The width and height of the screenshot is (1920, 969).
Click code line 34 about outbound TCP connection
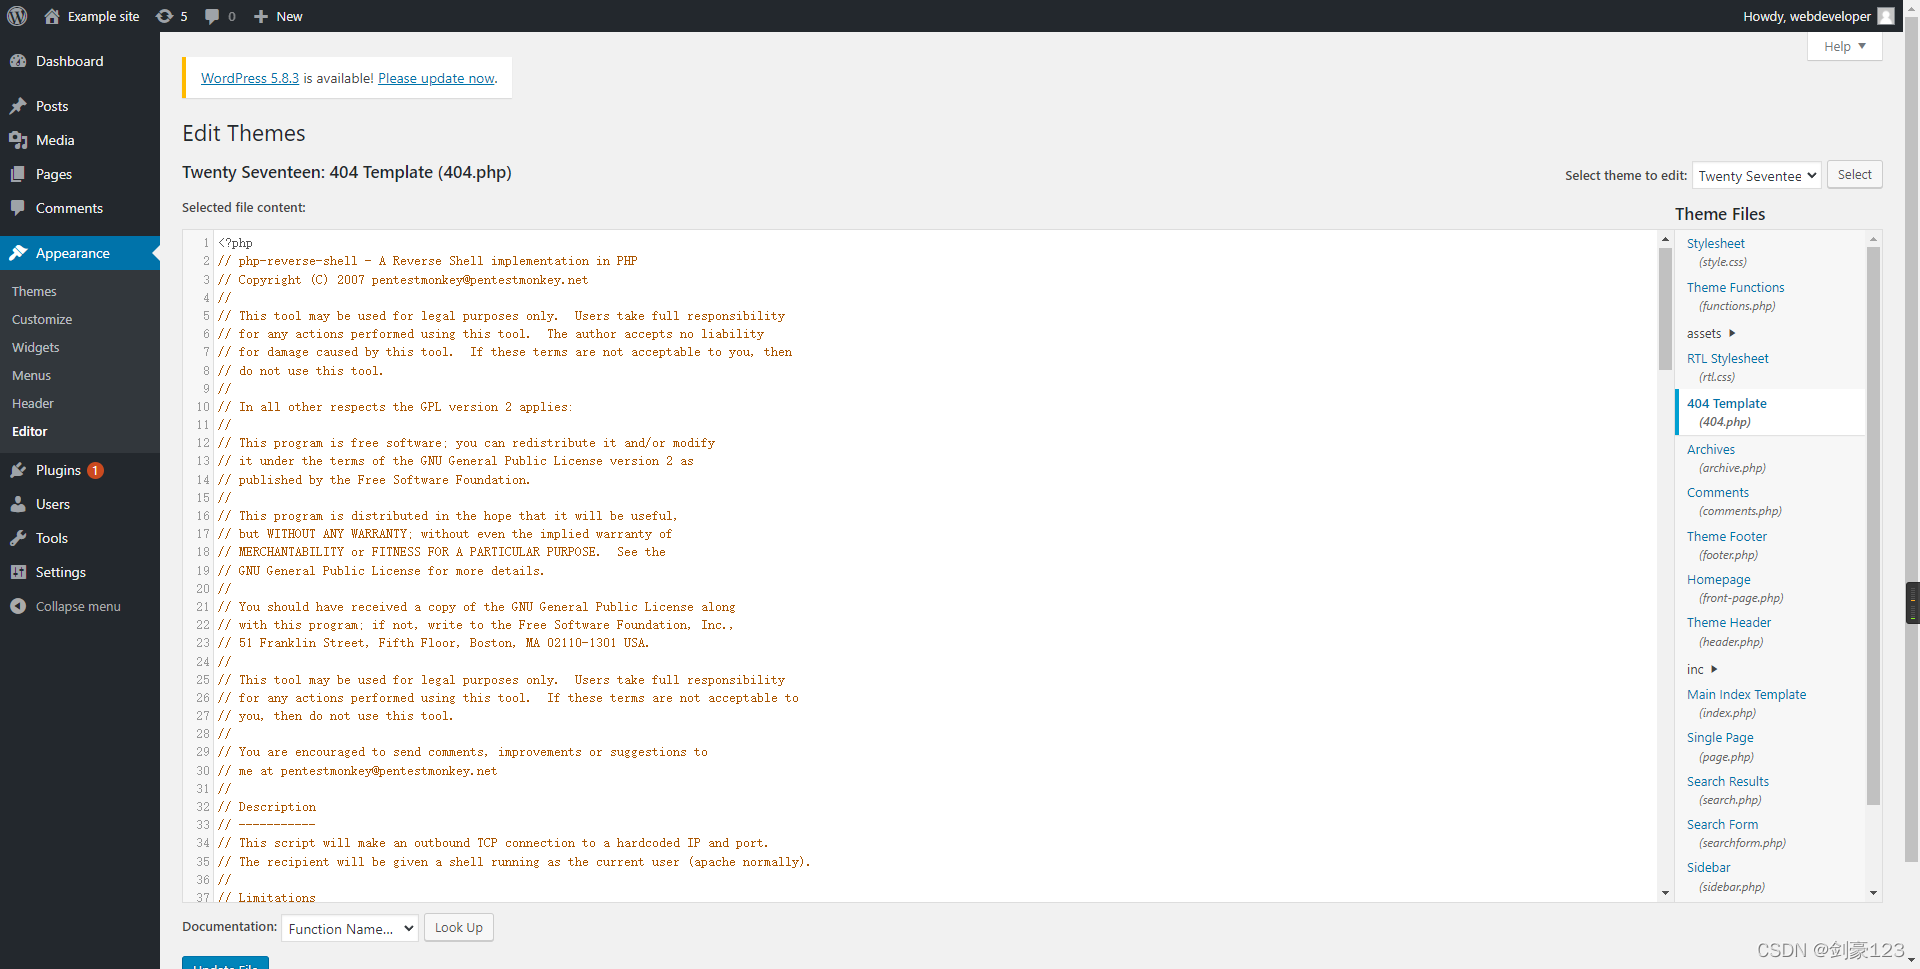click(493, 843)
